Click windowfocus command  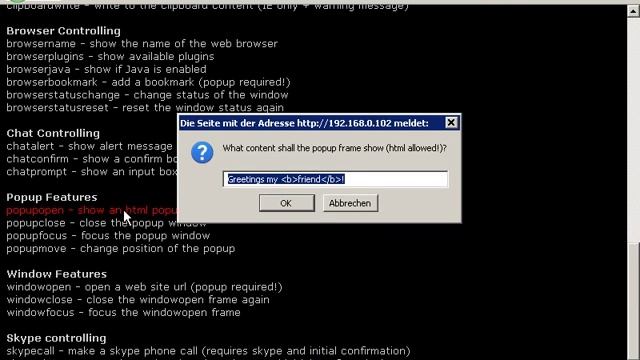click(x=123, y=313)
